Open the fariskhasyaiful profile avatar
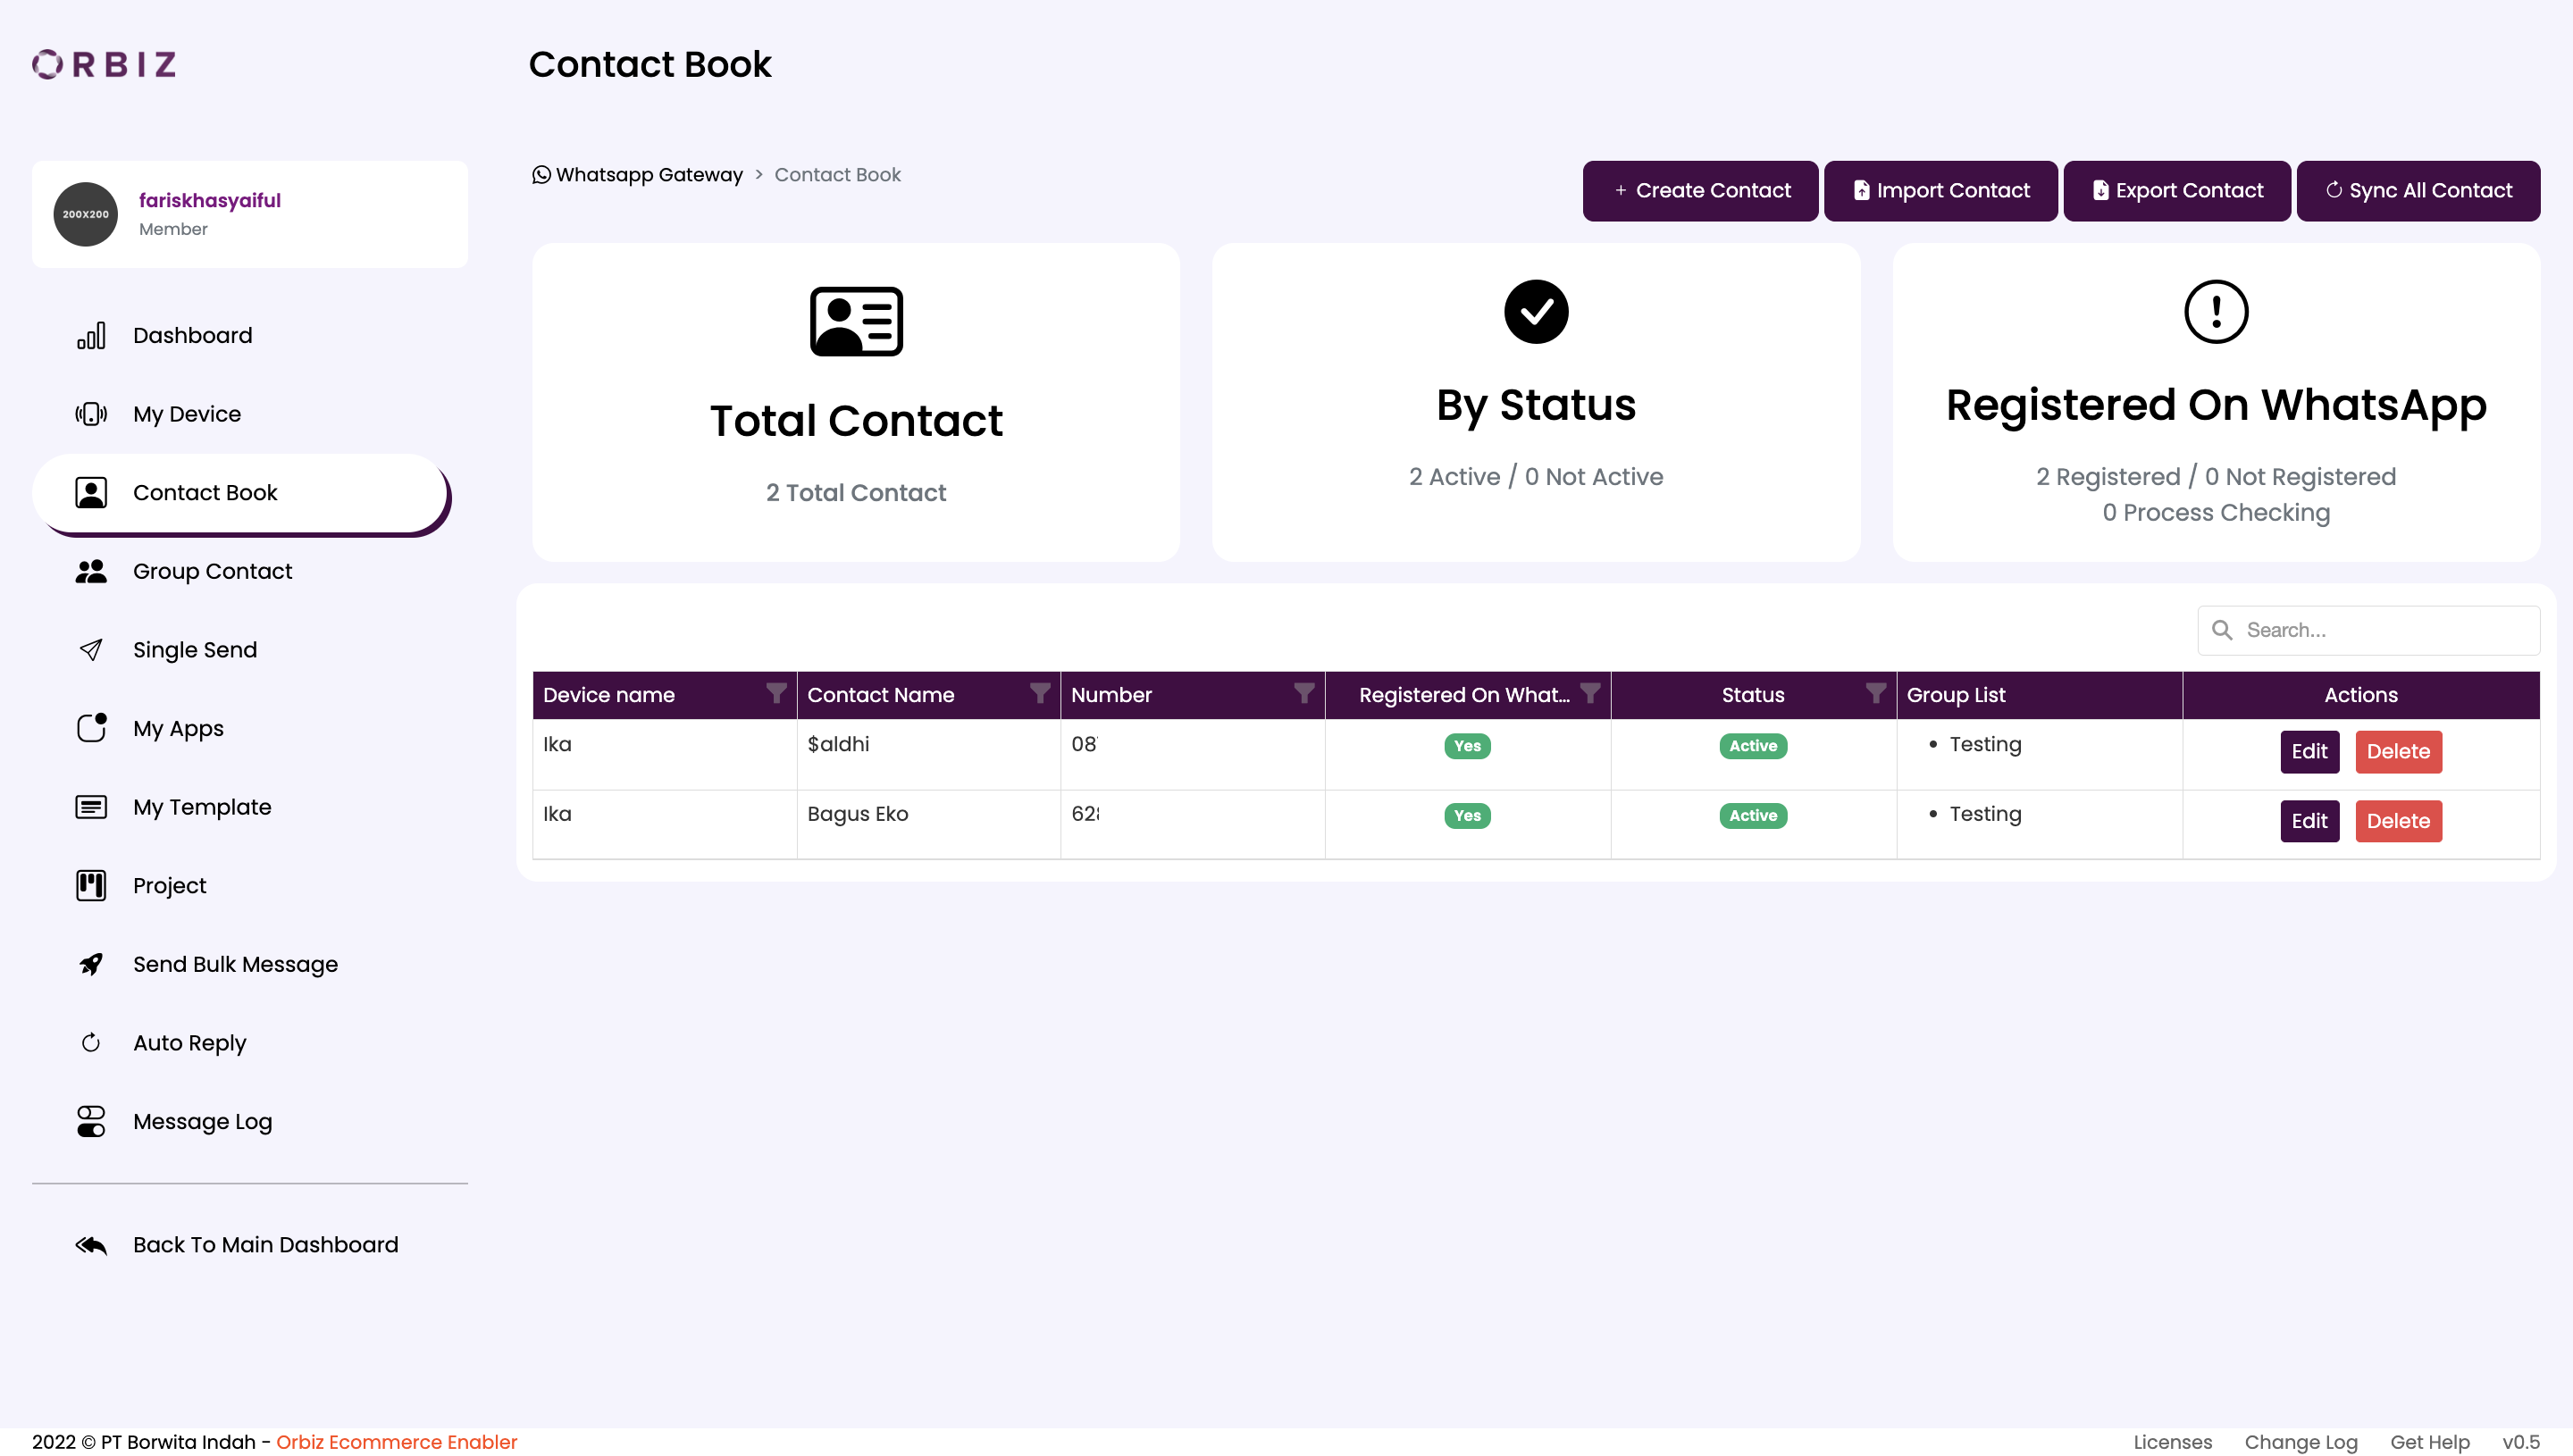The image size is (2573, 1456). point(86,214)
